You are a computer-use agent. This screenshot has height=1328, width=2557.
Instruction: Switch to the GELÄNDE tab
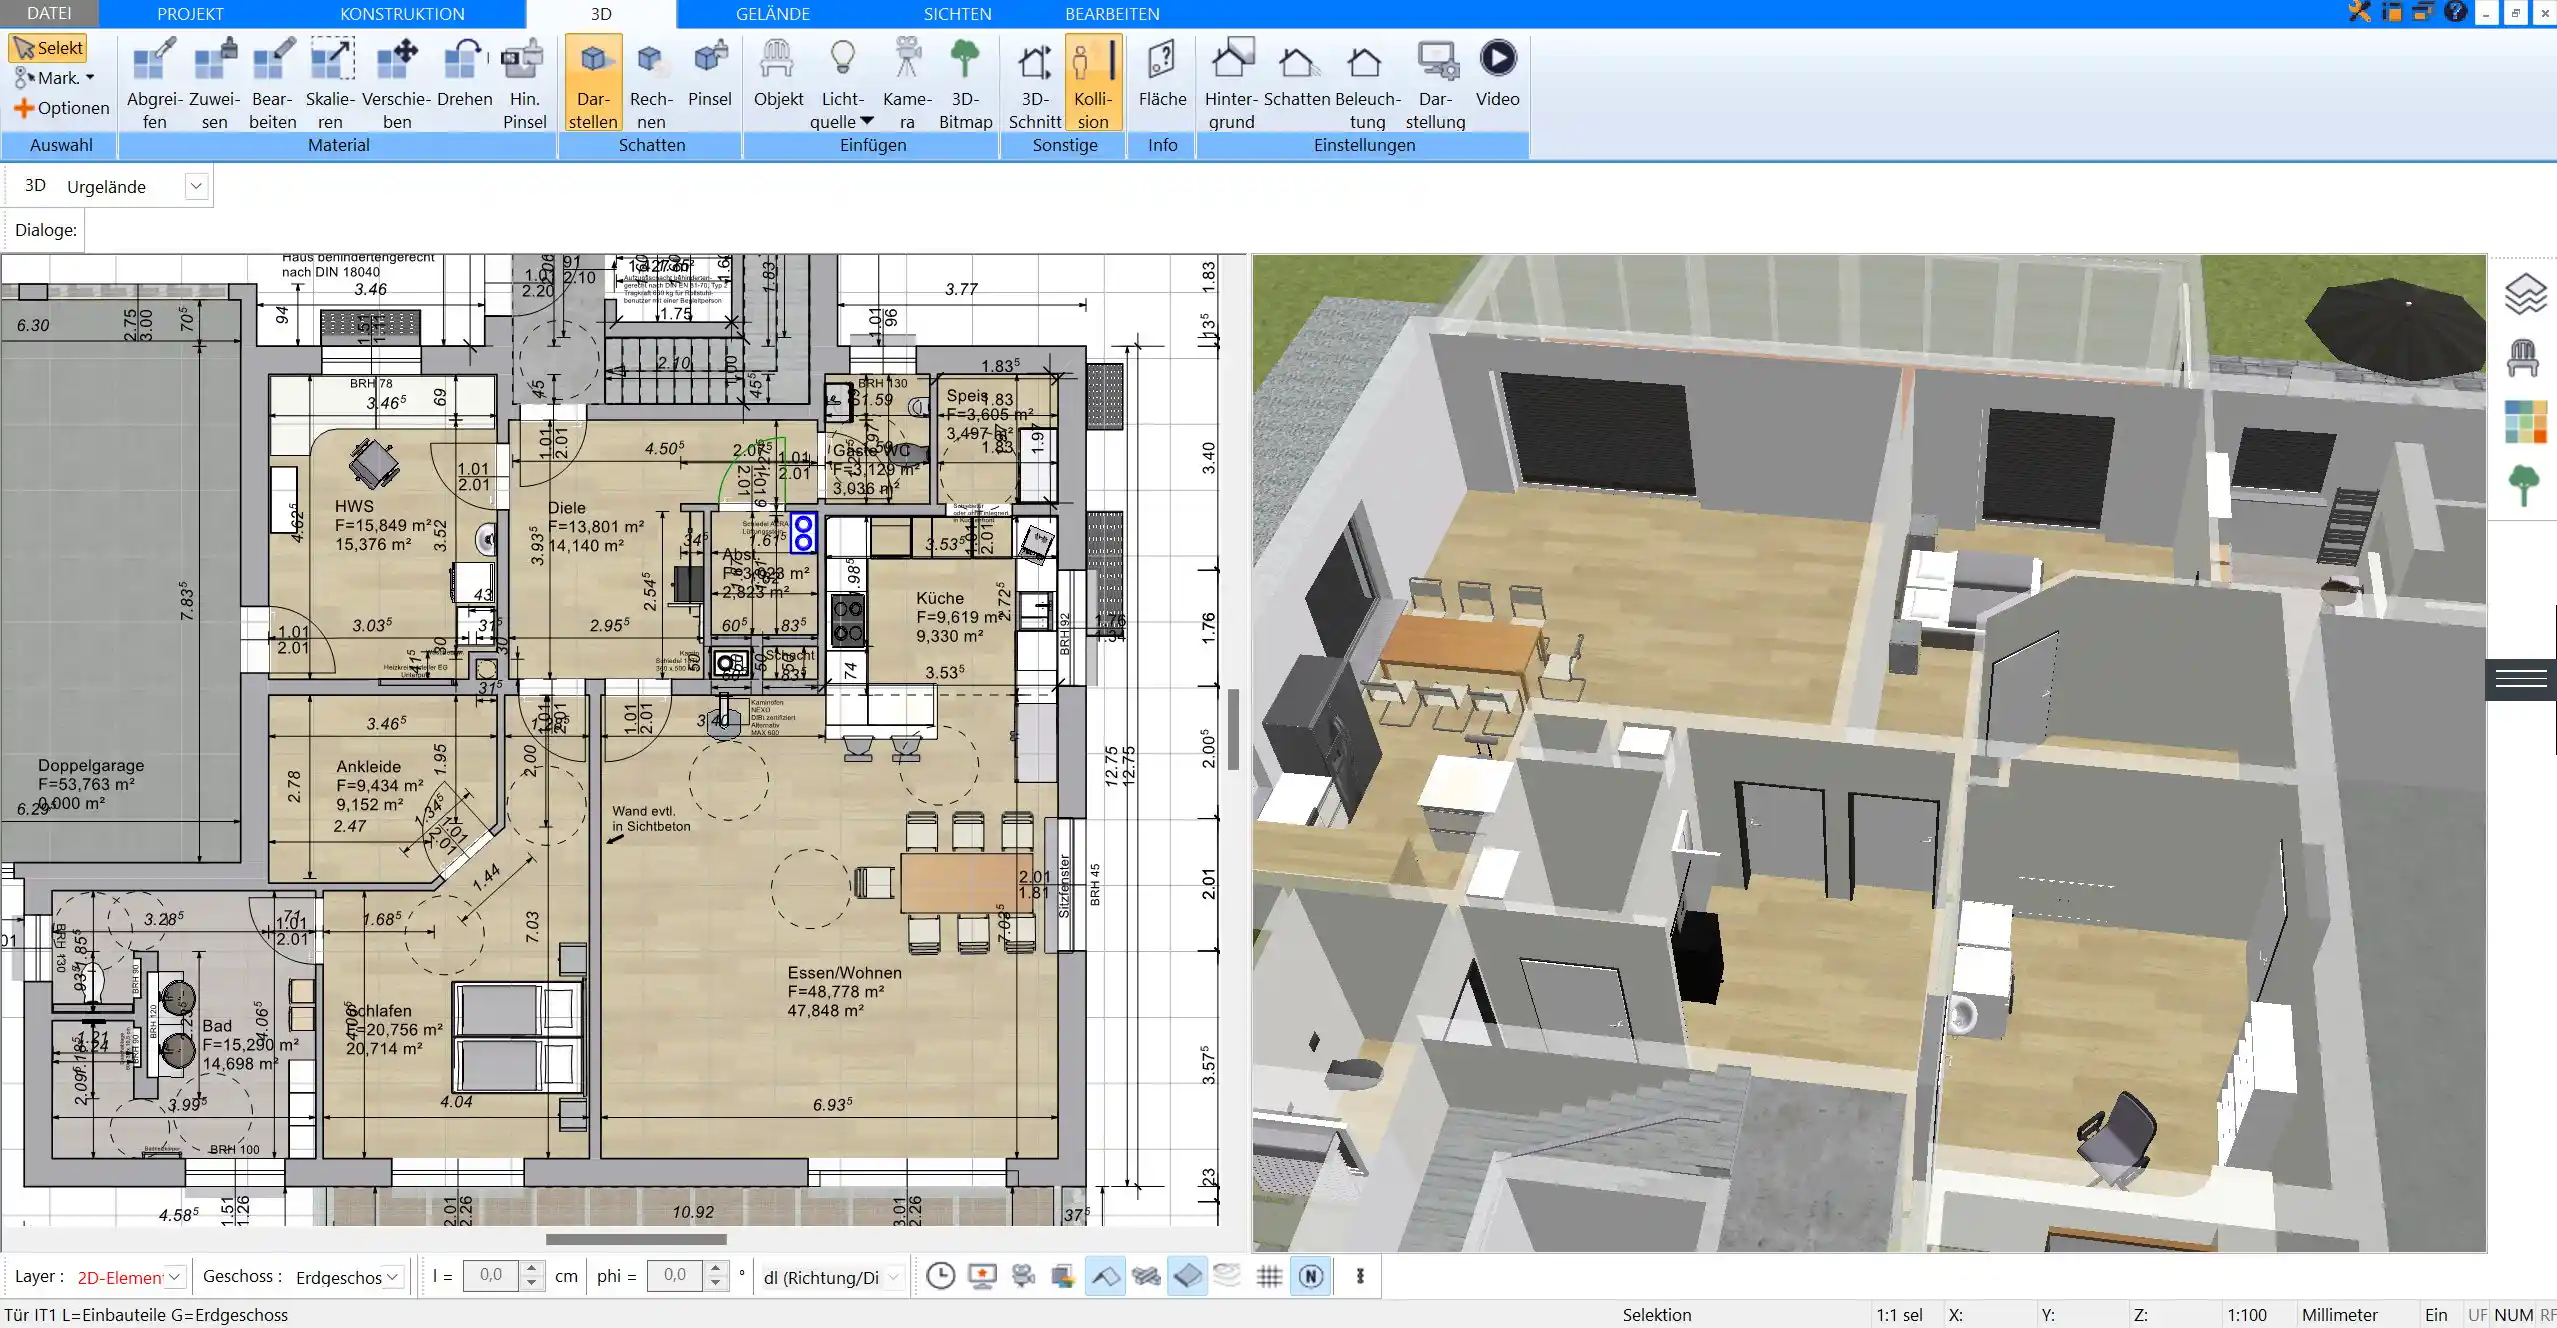click(773, 14)
